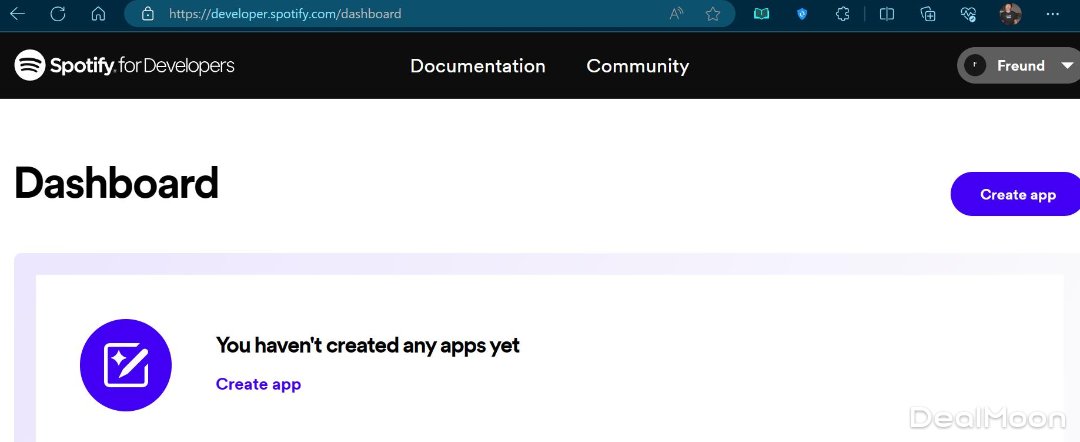View site information via the lock icon
1080x442 pixels.
[x=148, y=14]
